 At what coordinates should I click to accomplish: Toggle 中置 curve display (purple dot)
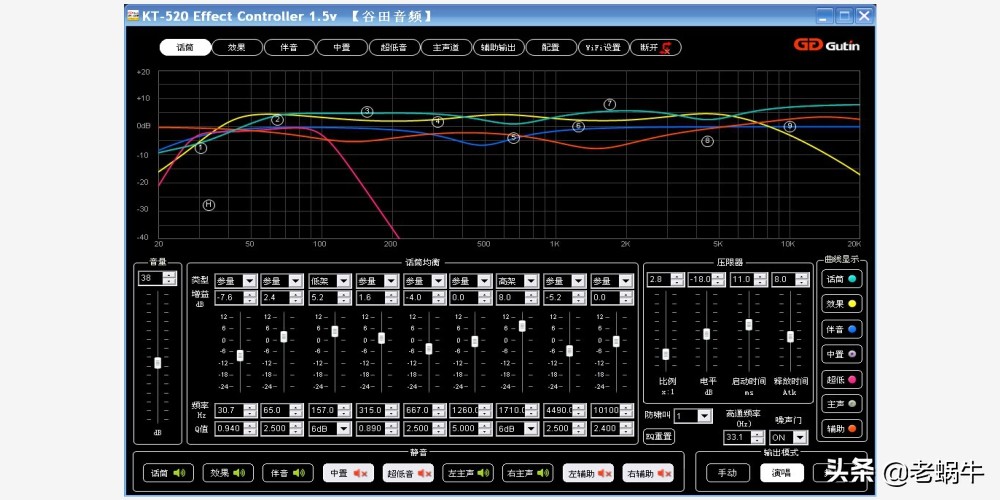point(841,353)
